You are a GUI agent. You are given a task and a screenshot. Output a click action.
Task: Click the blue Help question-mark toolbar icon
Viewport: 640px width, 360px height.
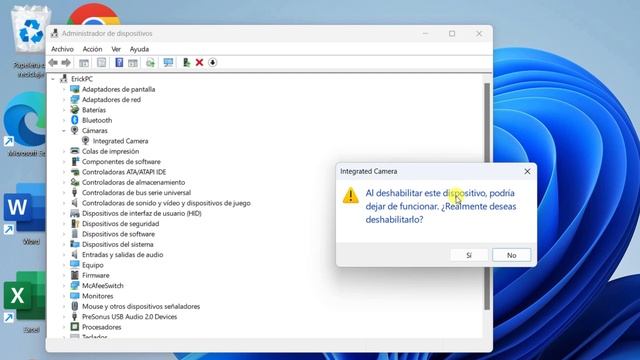[x=119, y=62]
